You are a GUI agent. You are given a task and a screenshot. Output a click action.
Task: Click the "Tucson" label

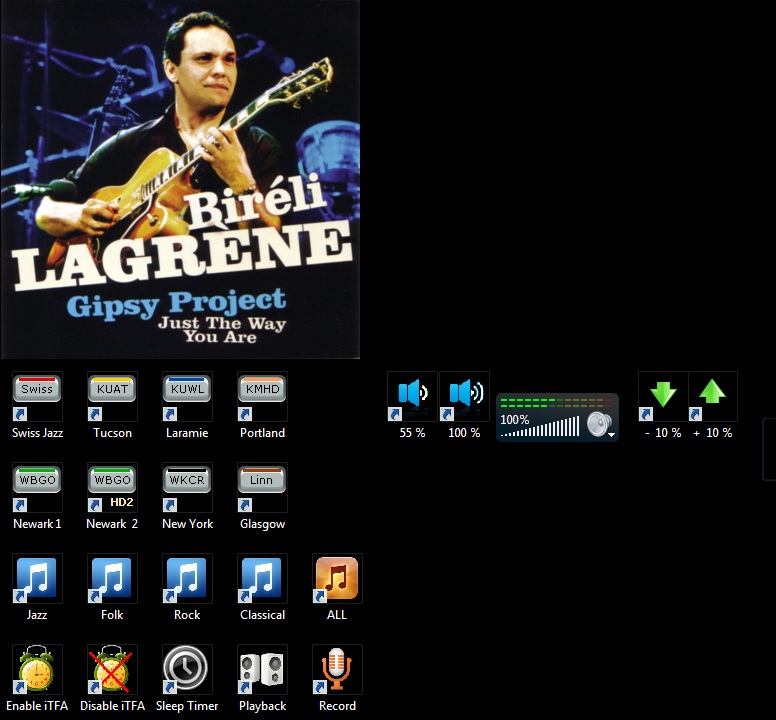click(112, 433)
